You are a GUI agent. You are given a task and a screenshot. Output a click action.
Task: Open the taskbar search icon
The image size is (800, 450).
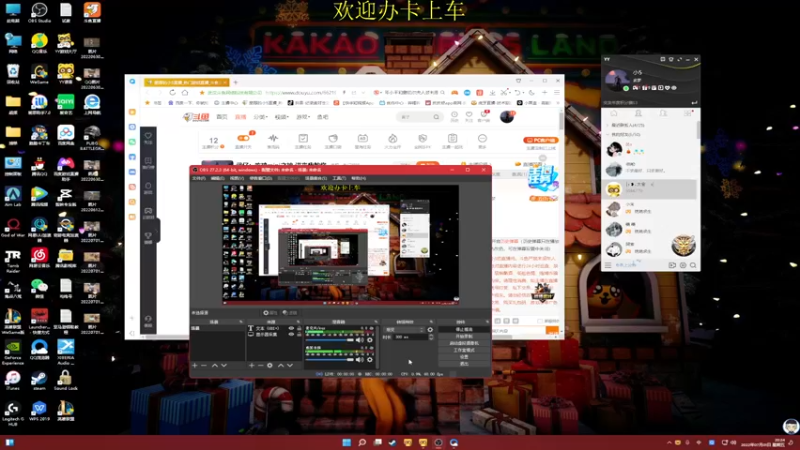point(362,442)
